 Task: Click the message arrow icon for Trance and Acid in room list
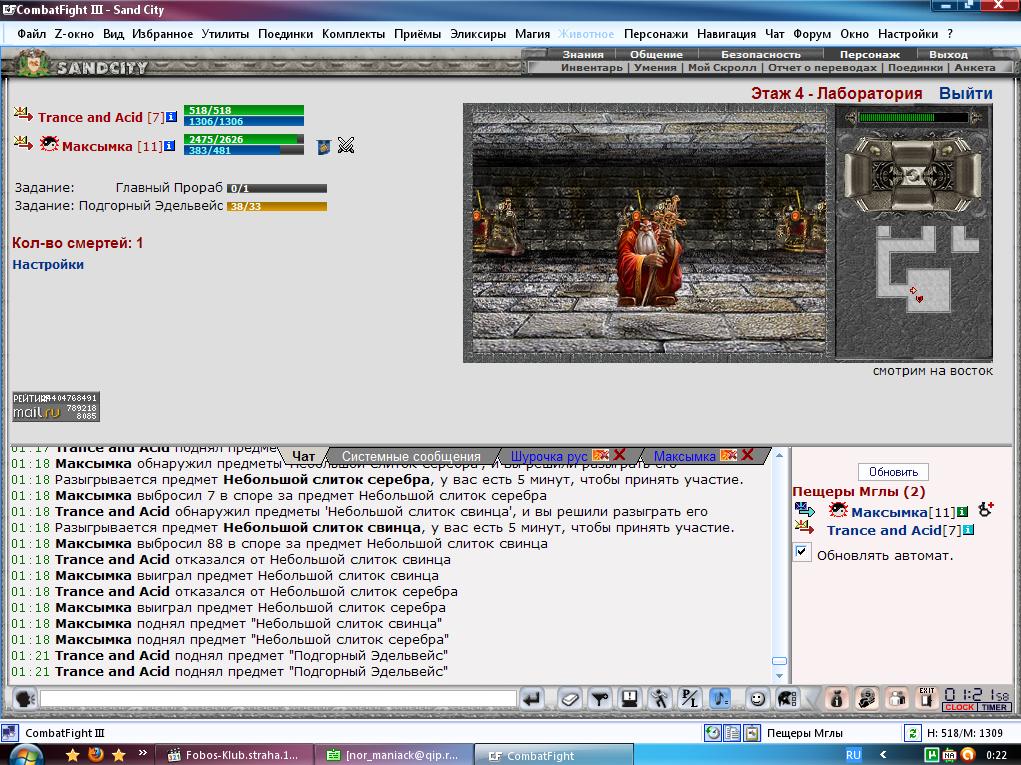point(805,527)
